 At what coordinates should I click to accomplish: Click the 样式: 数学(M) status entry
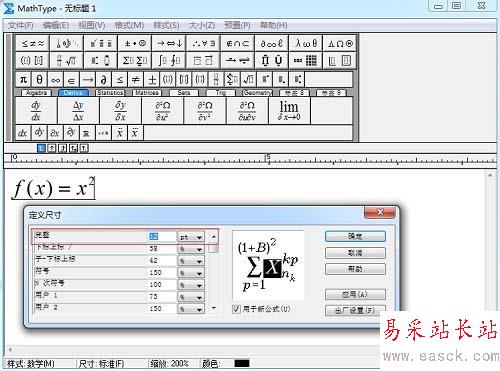click(31, 363)
